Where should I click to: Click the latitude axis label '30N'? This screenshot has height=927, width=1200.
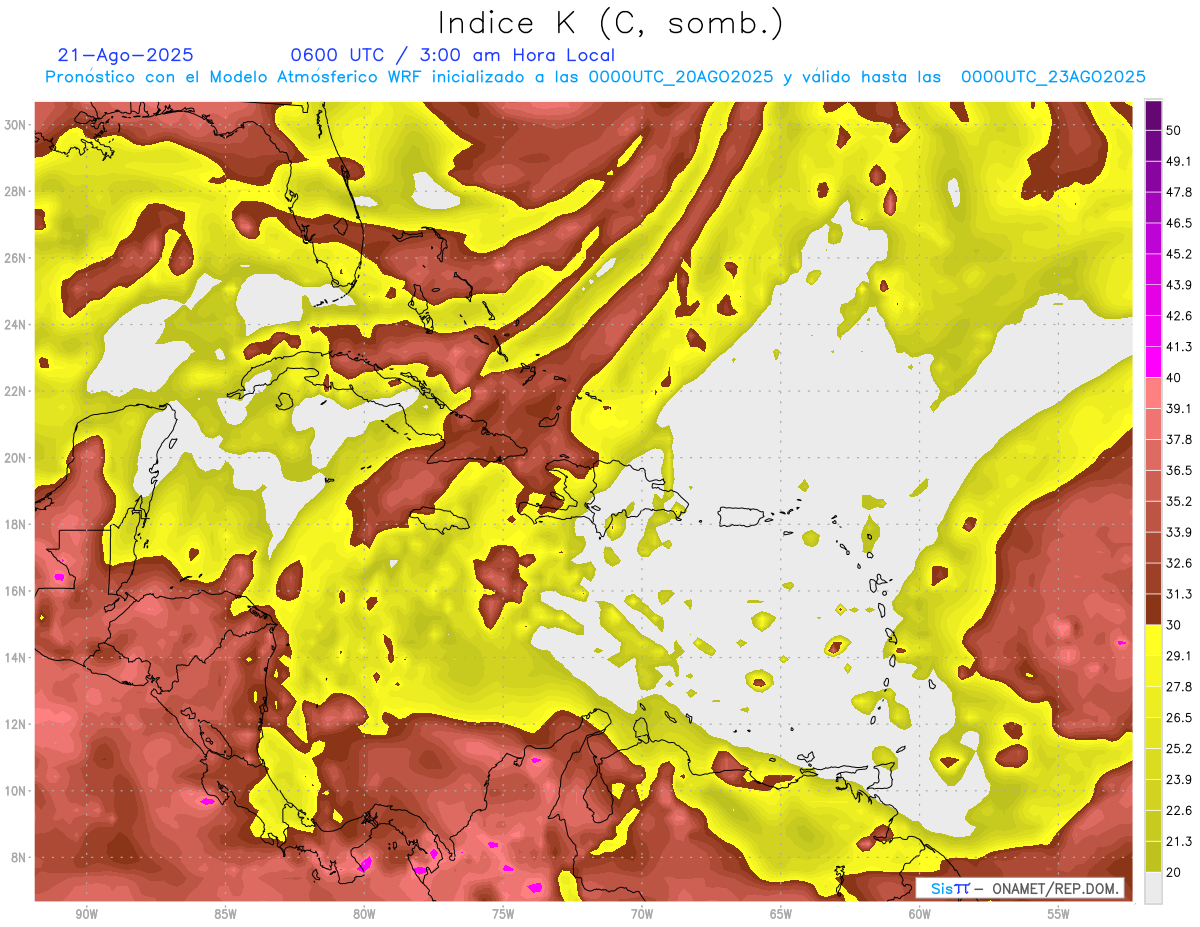point(15,125)
